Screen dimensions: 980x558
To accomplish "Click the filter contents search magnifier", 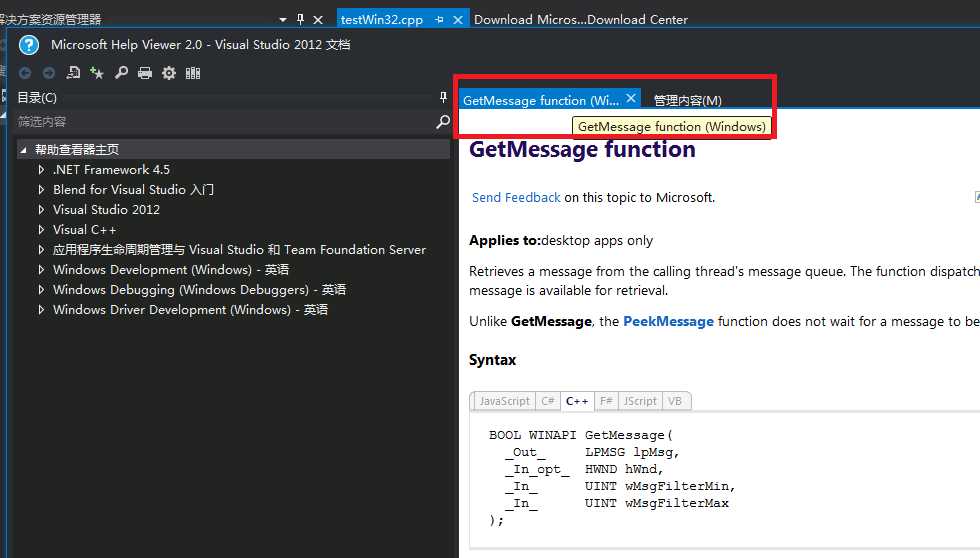I will (x=442, y=121).
